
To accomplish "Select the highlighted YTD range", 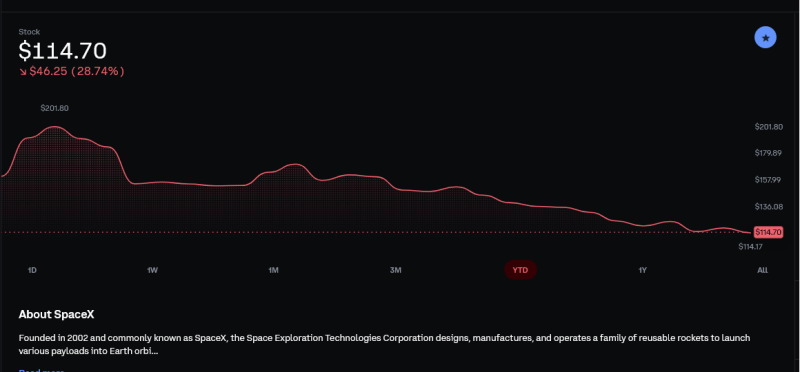I will (520, 270).
